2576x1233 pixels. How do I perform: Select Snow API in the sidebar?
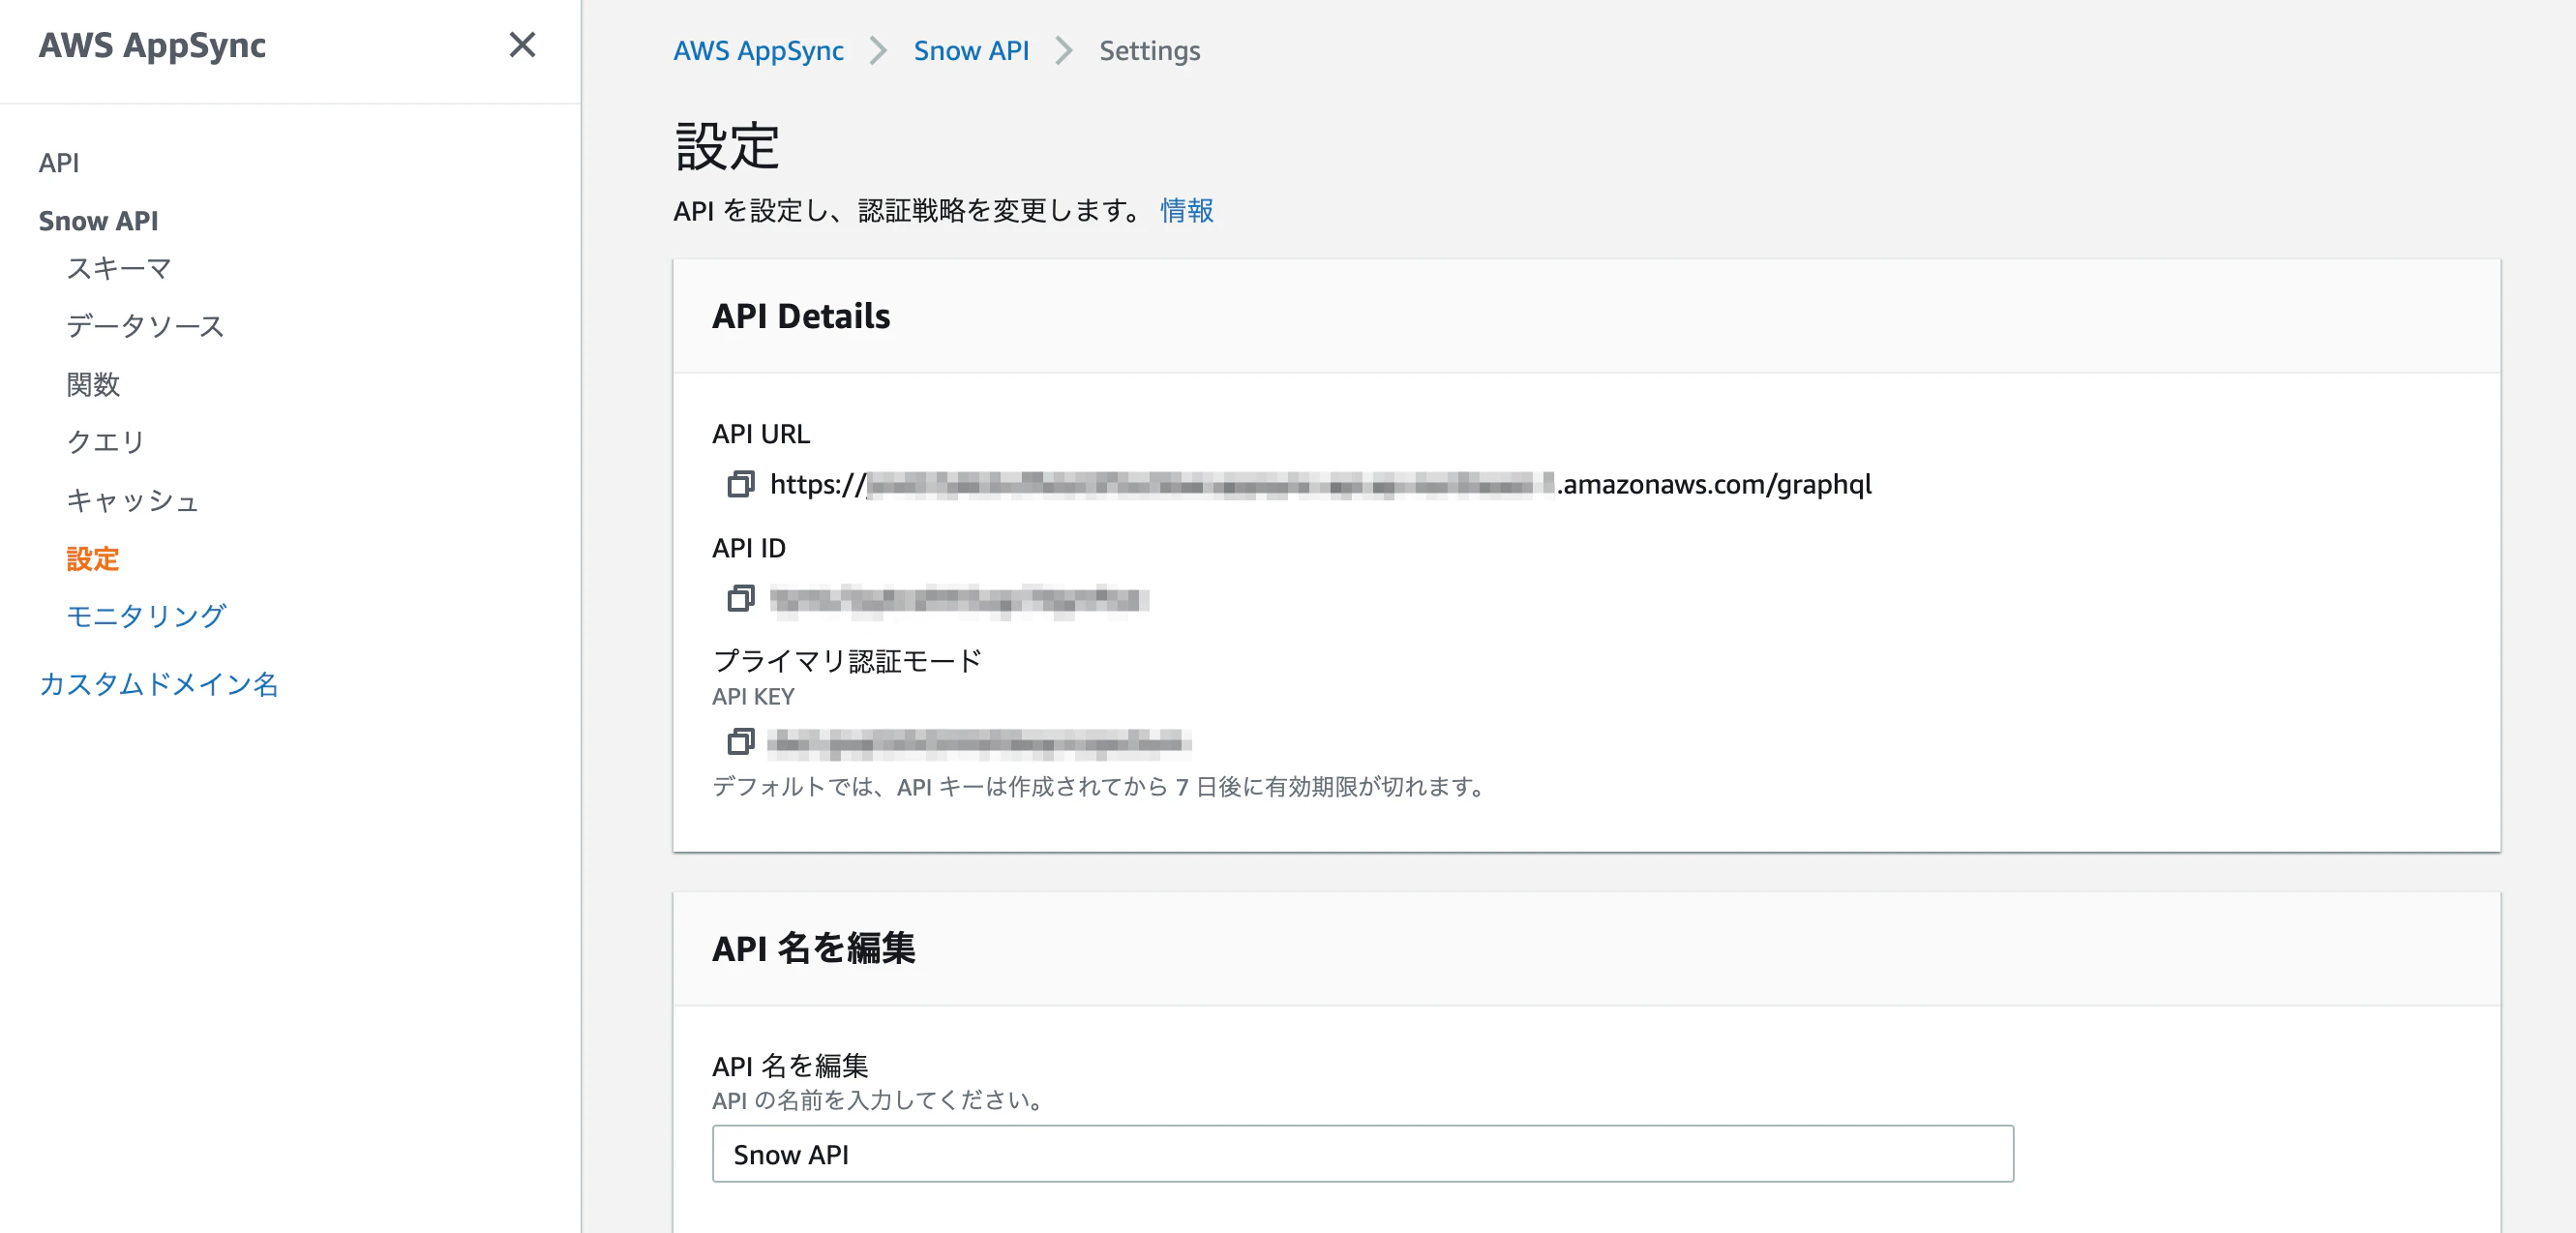pyautogui.click(x=99, y=221)
